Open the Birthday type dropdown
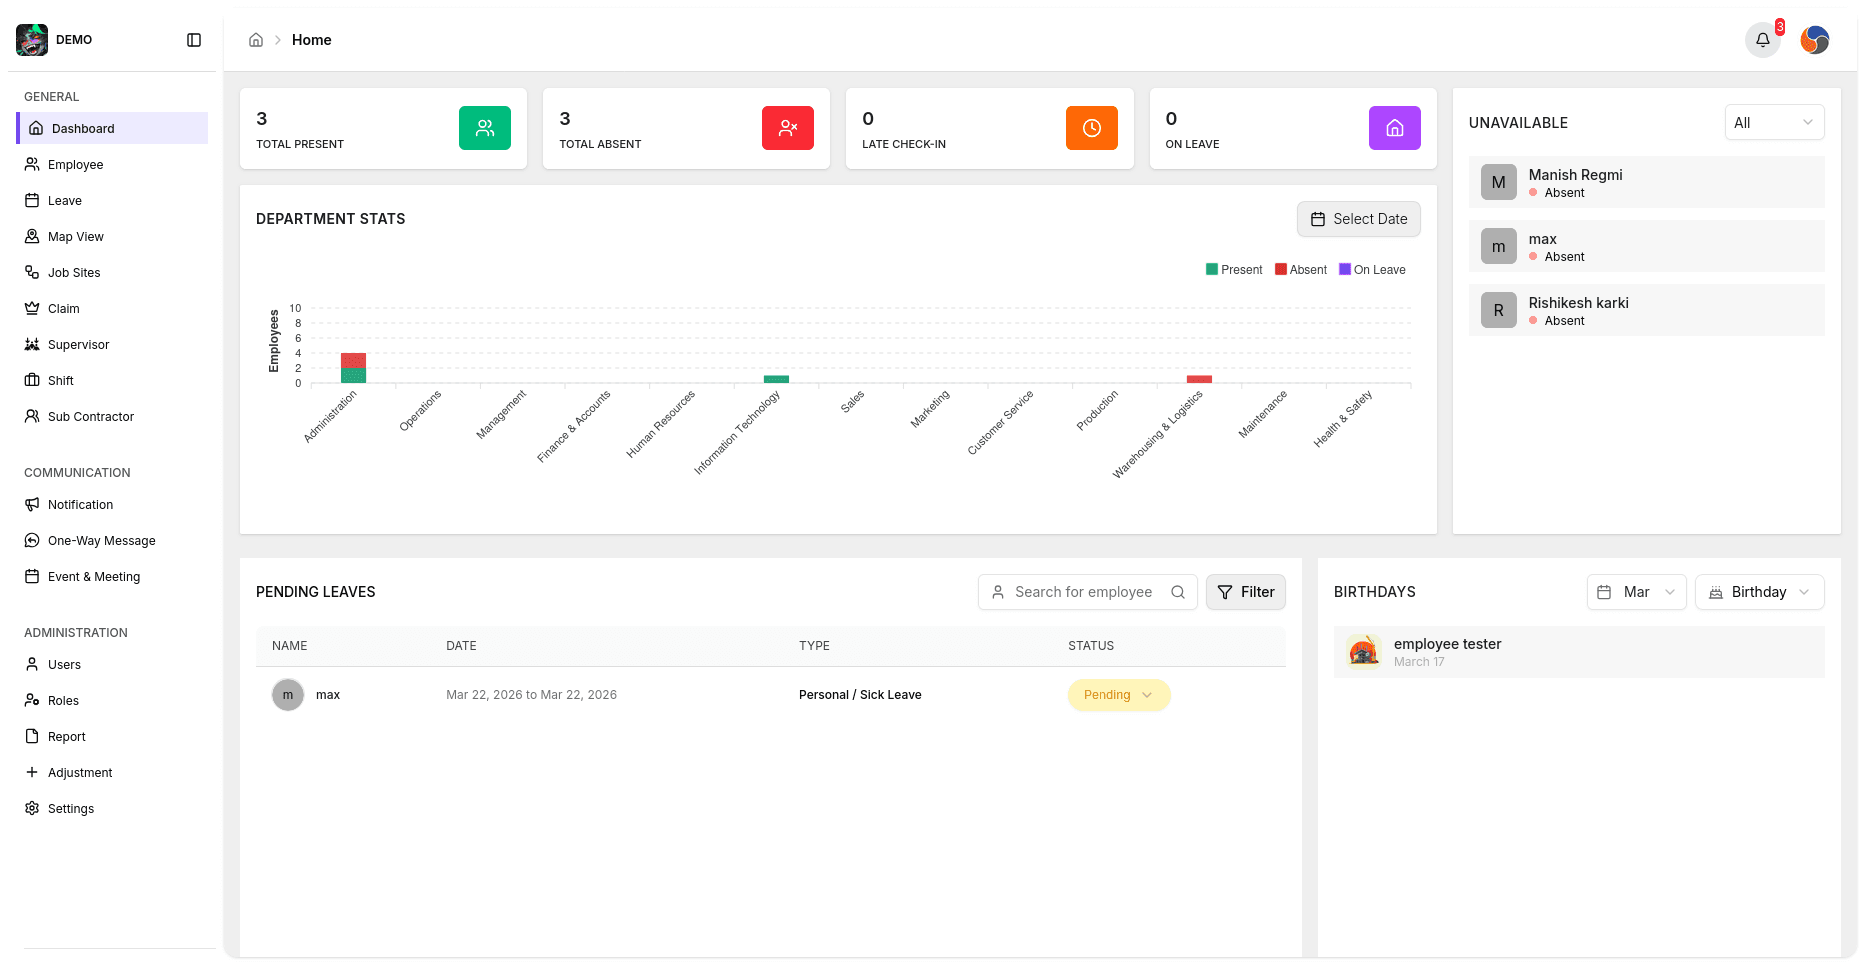1865x965 pixels. pyautogui.click(x=1759, y=592)
